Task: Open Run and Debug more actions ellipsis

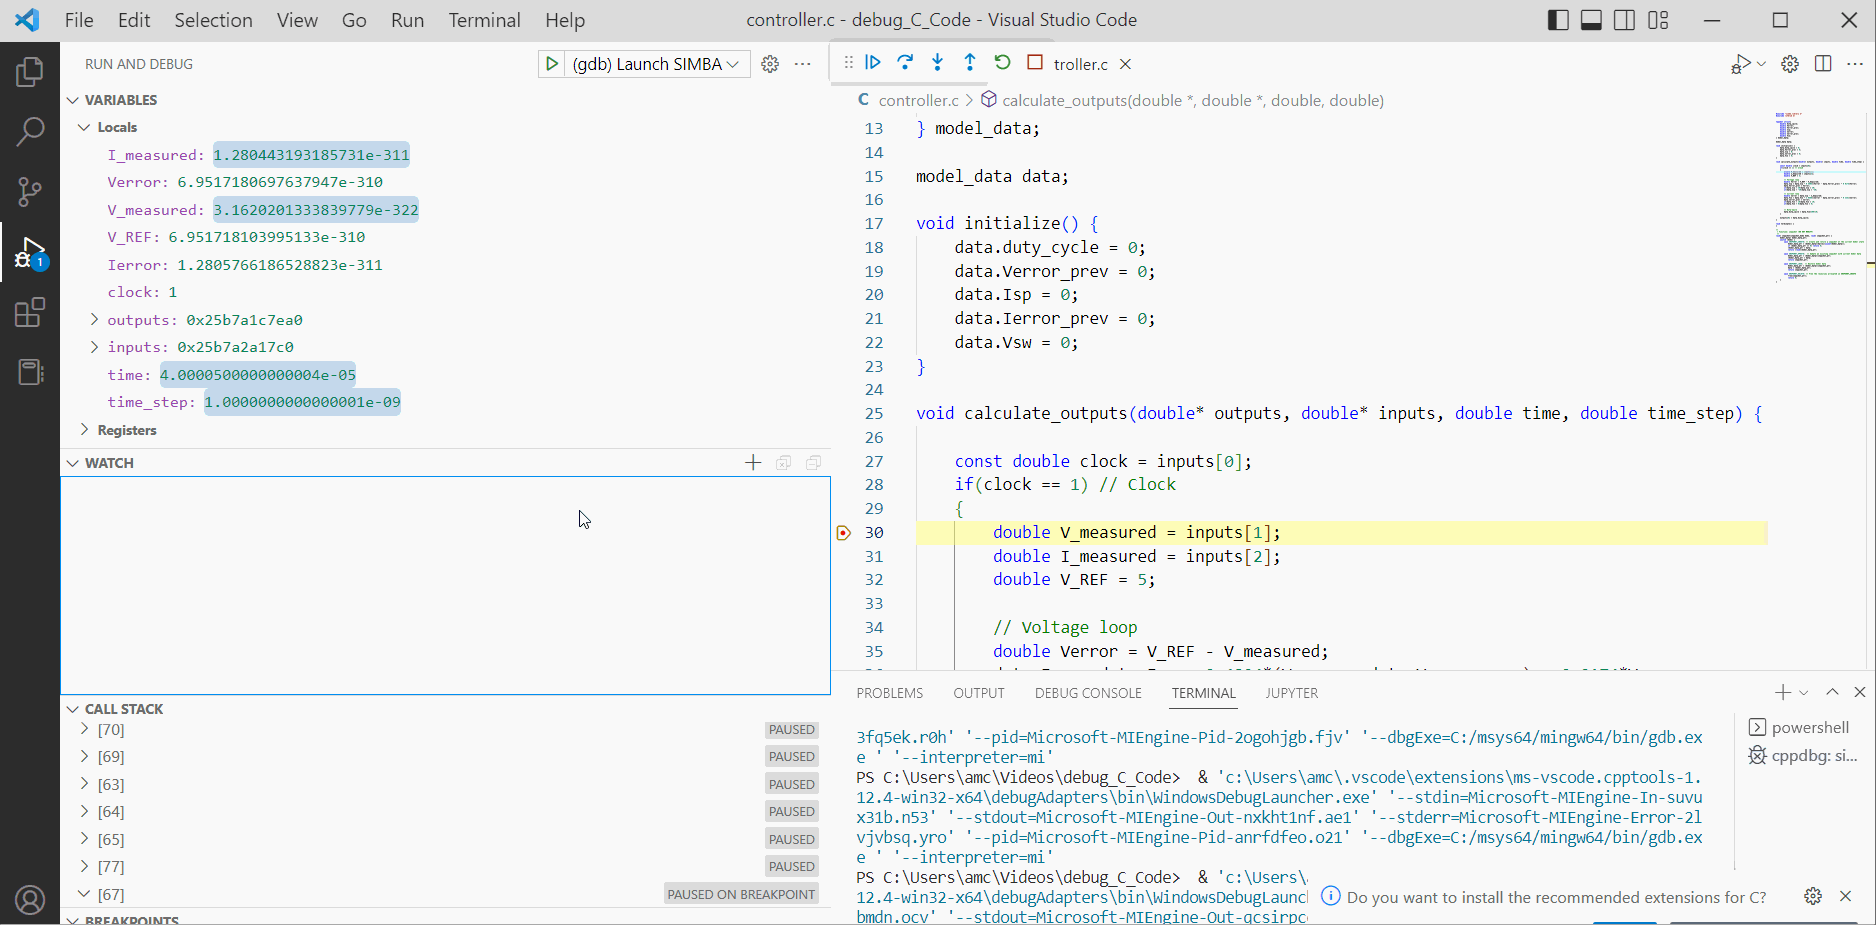Action: [x=802, y=64]
